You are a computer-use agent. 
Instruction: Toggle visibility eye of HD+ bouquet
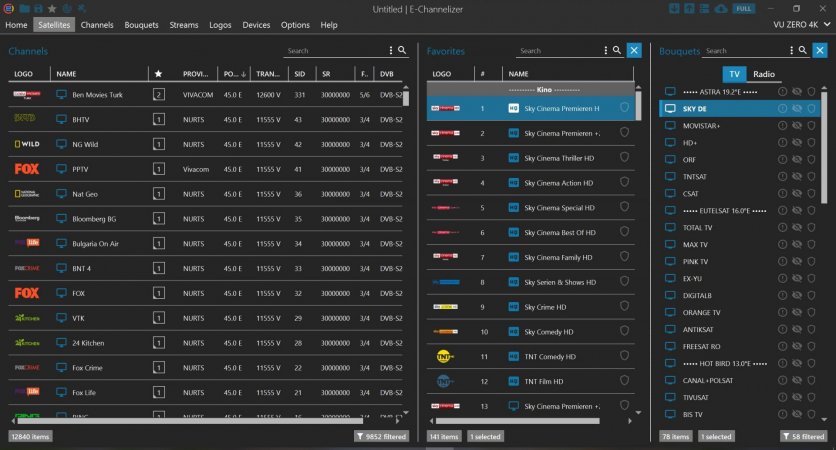tap(797, 142)
